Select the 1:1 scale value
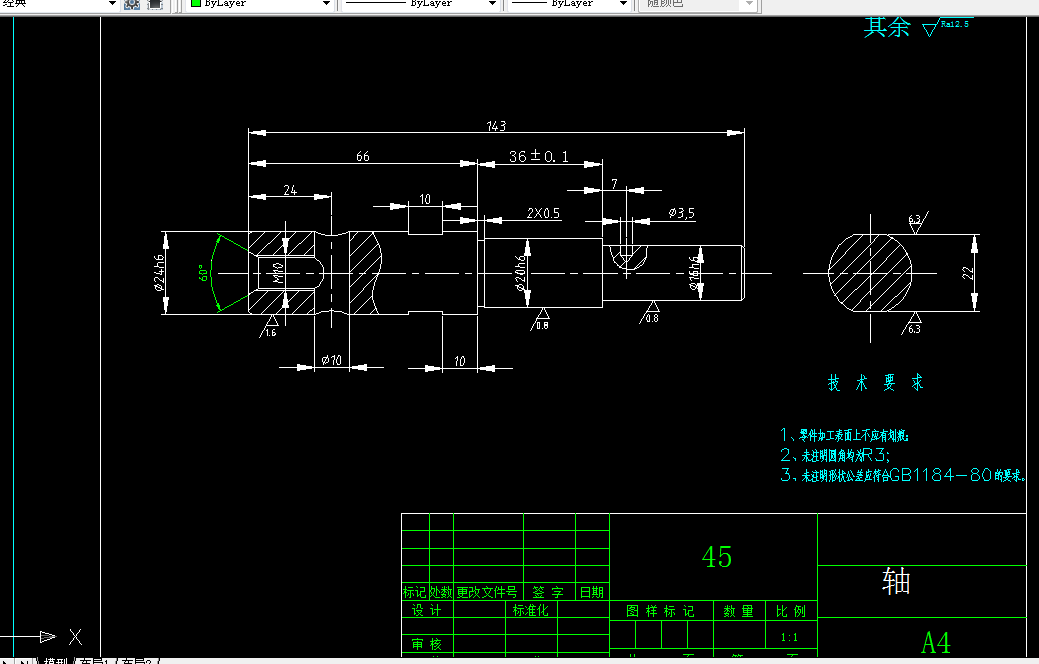This screenshot has width=1039, height=664. click(x=789, y=637)
